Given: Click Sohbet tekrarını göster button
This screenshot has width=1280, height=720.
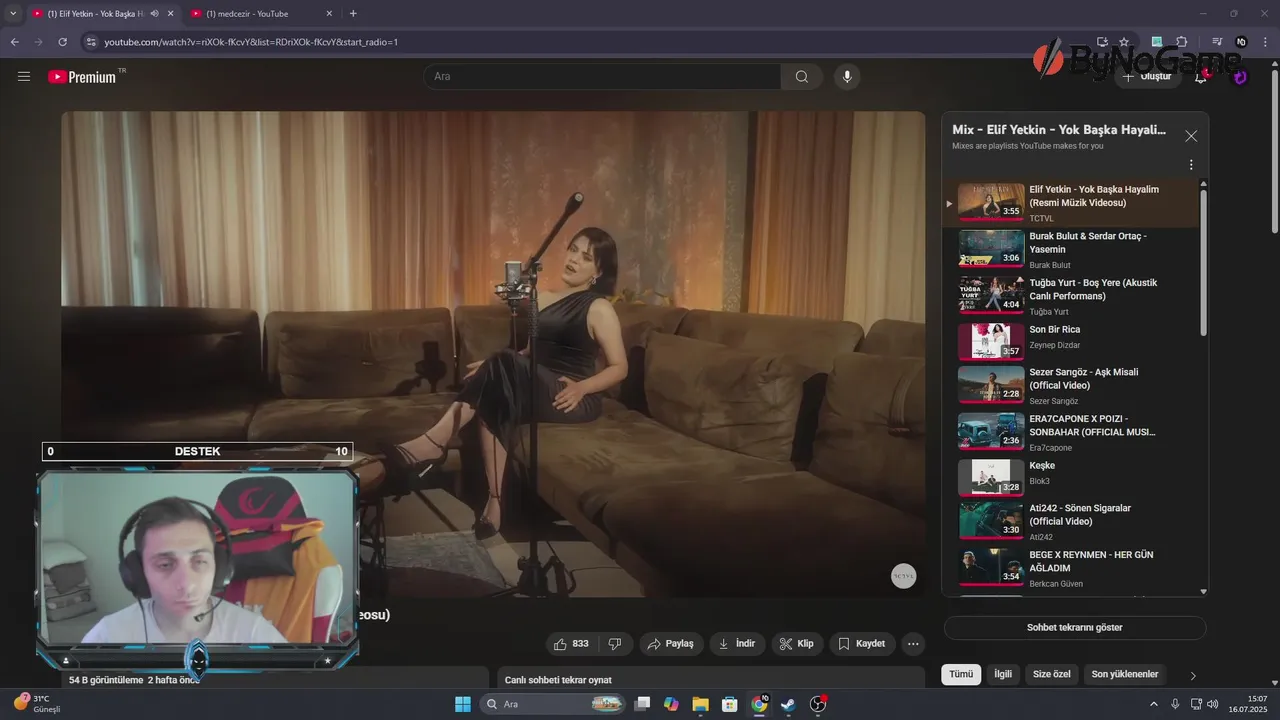Looking at the screenshot, I should [1075, 628].
